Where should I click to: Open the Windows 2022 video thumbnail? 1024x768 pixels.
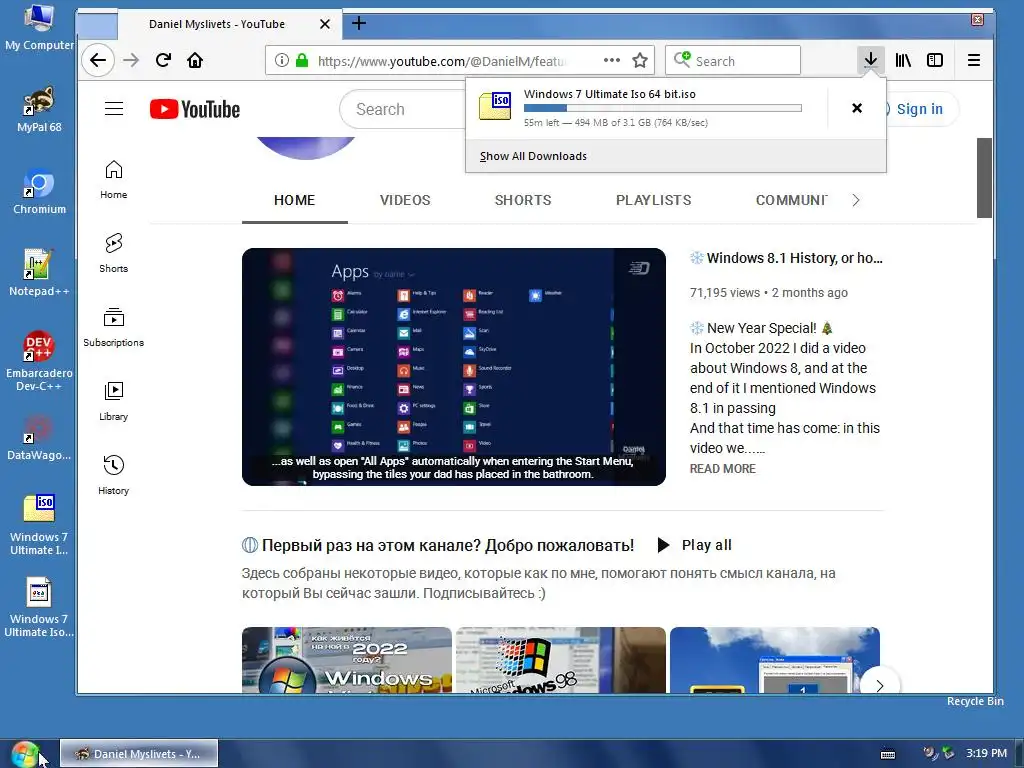(347, 660)
